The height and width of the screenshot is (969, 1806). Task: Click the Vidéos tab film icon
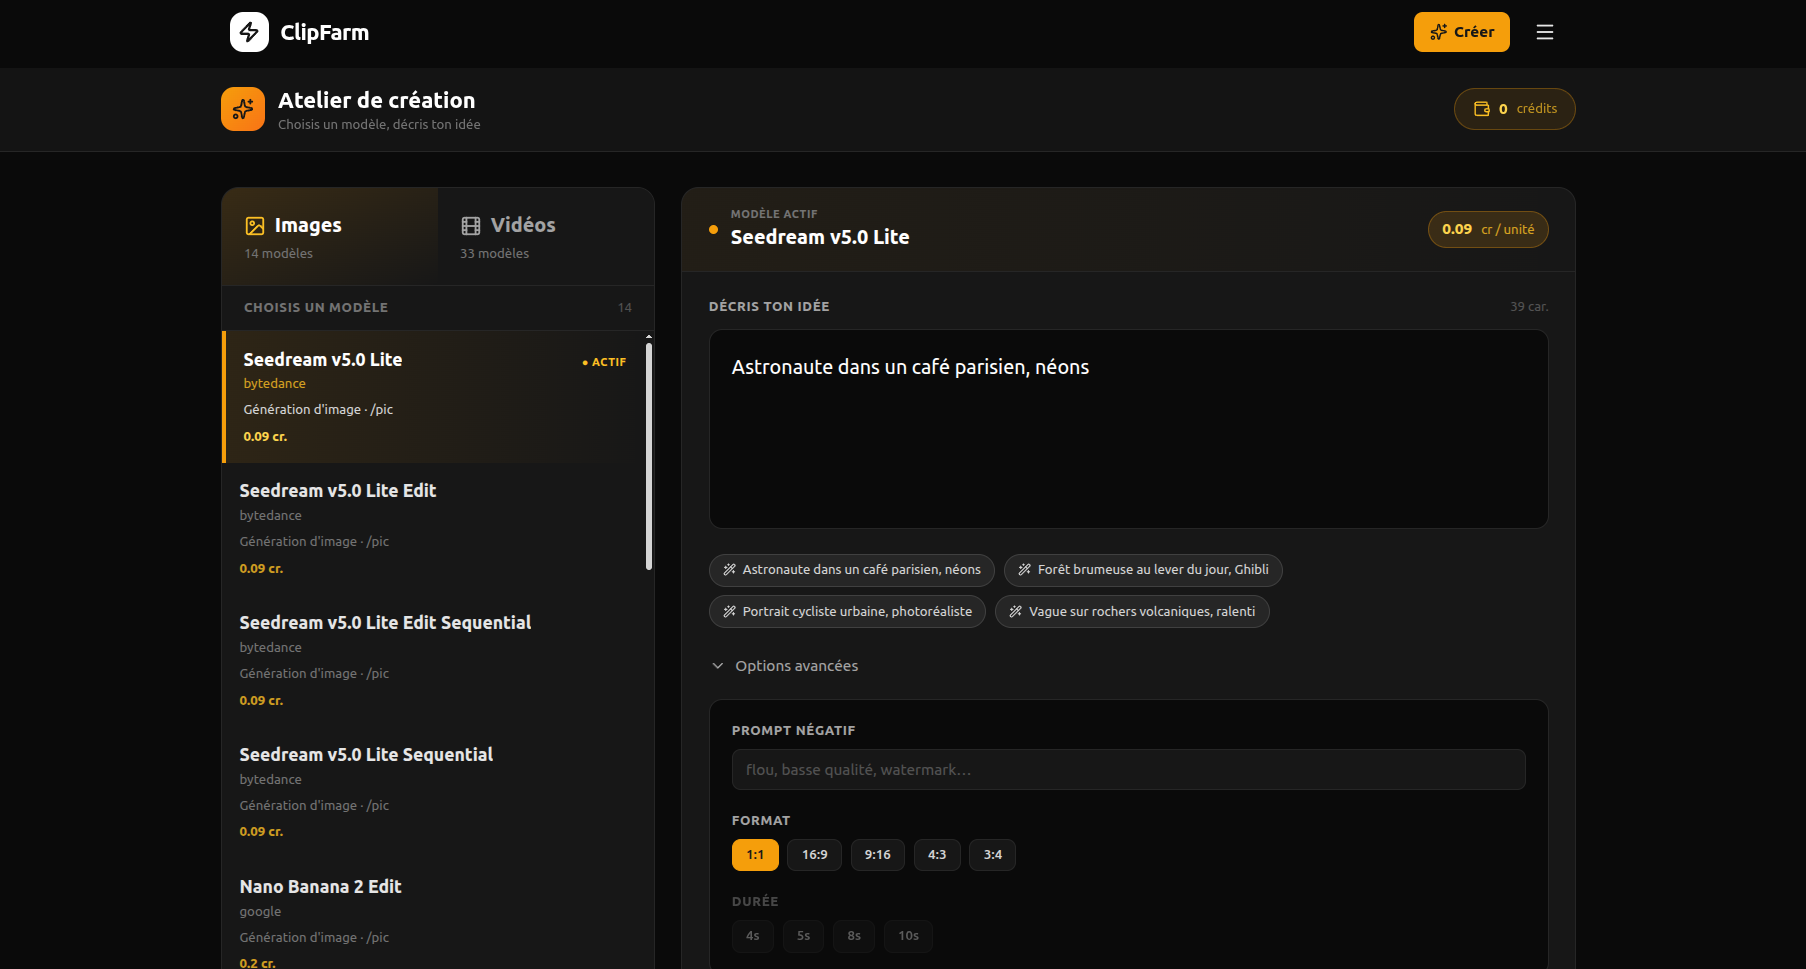(471, 226)
